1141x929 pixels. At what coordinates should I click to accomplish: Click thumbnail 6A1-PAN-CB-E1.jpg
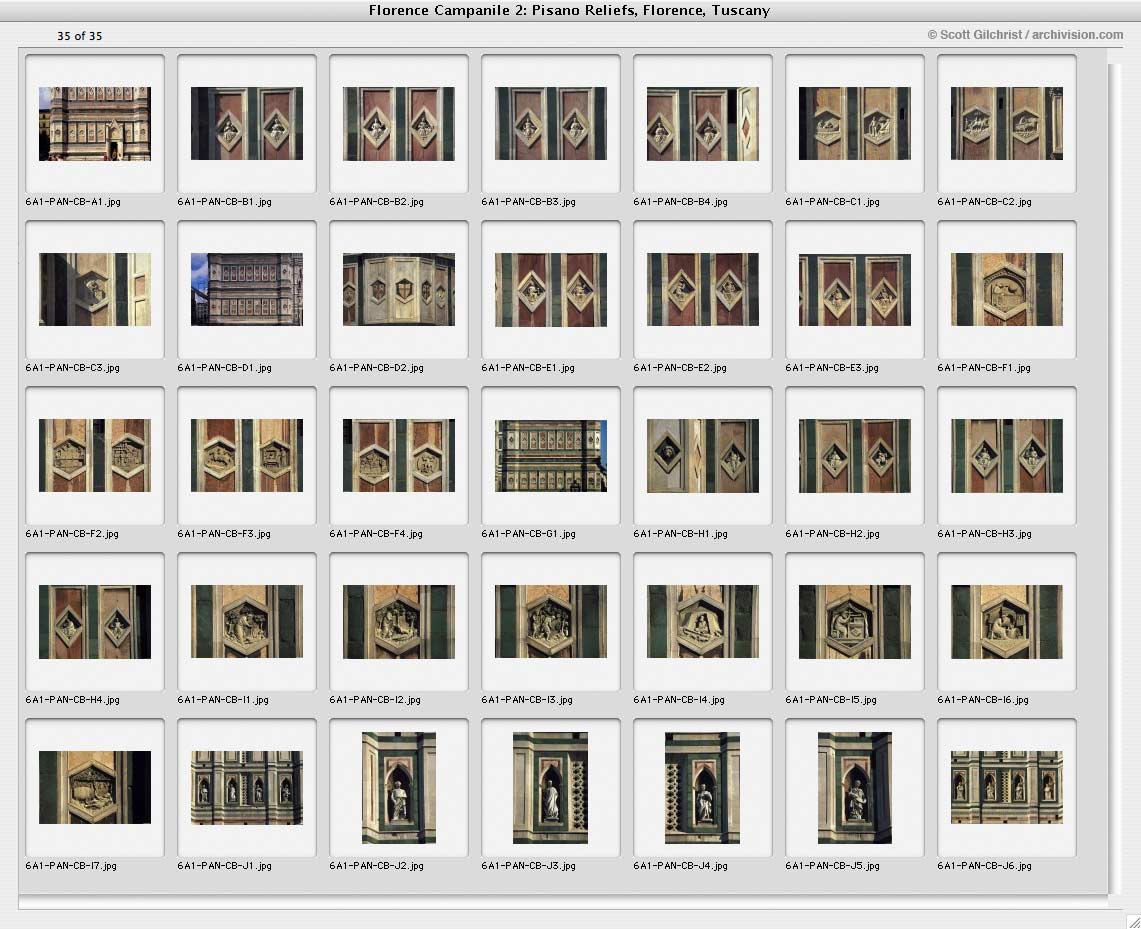(x=551, y=290)
